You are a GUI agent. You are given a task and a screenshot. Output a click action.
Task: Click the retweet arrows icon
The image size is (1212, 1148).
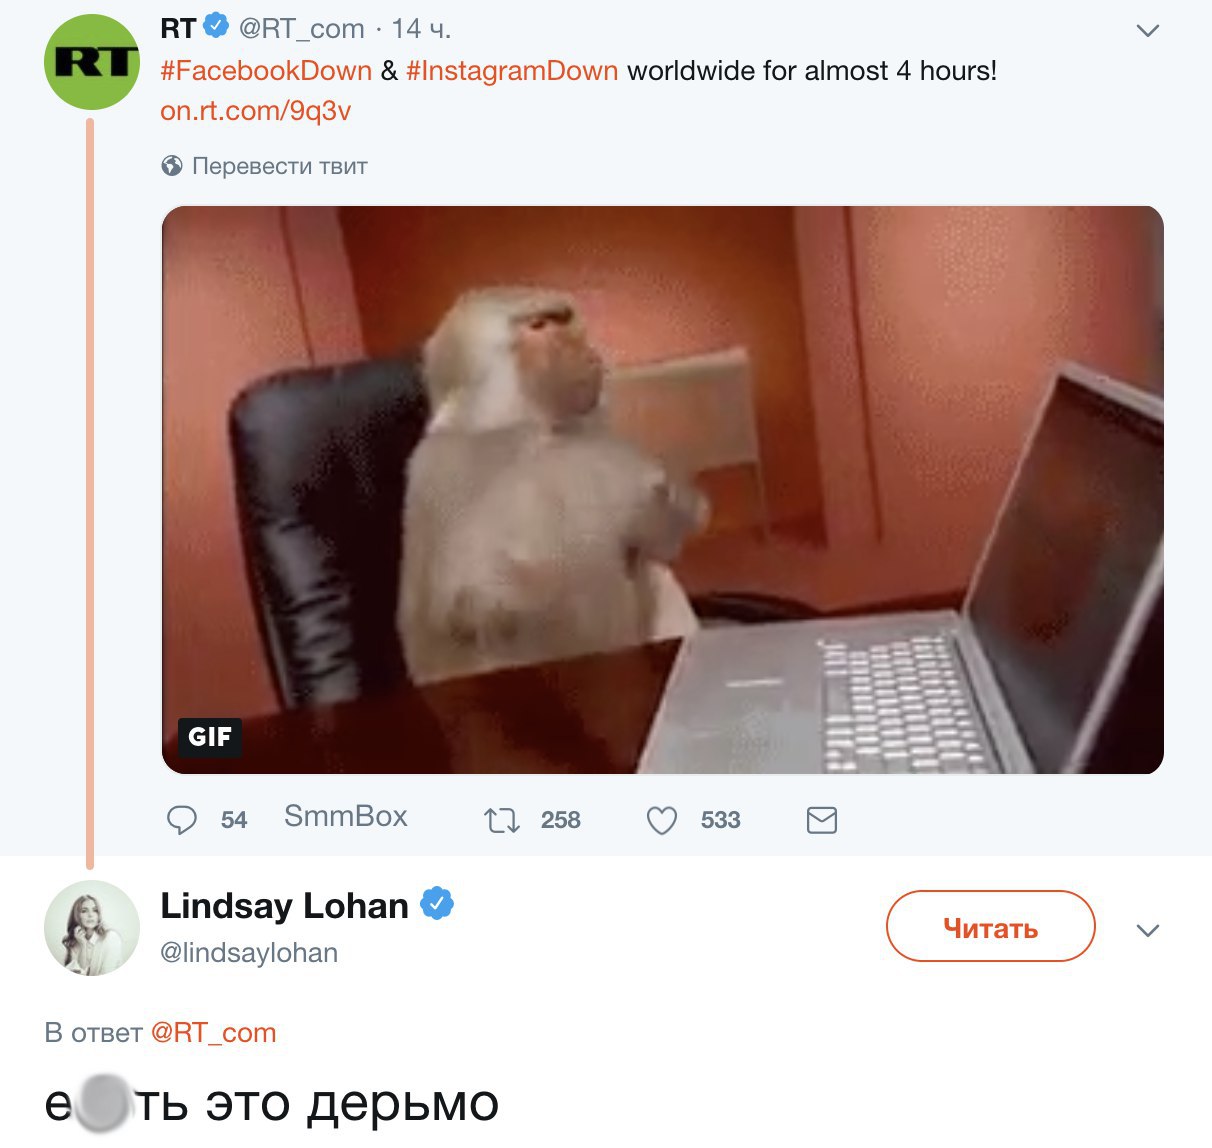[x=501, y=821]
